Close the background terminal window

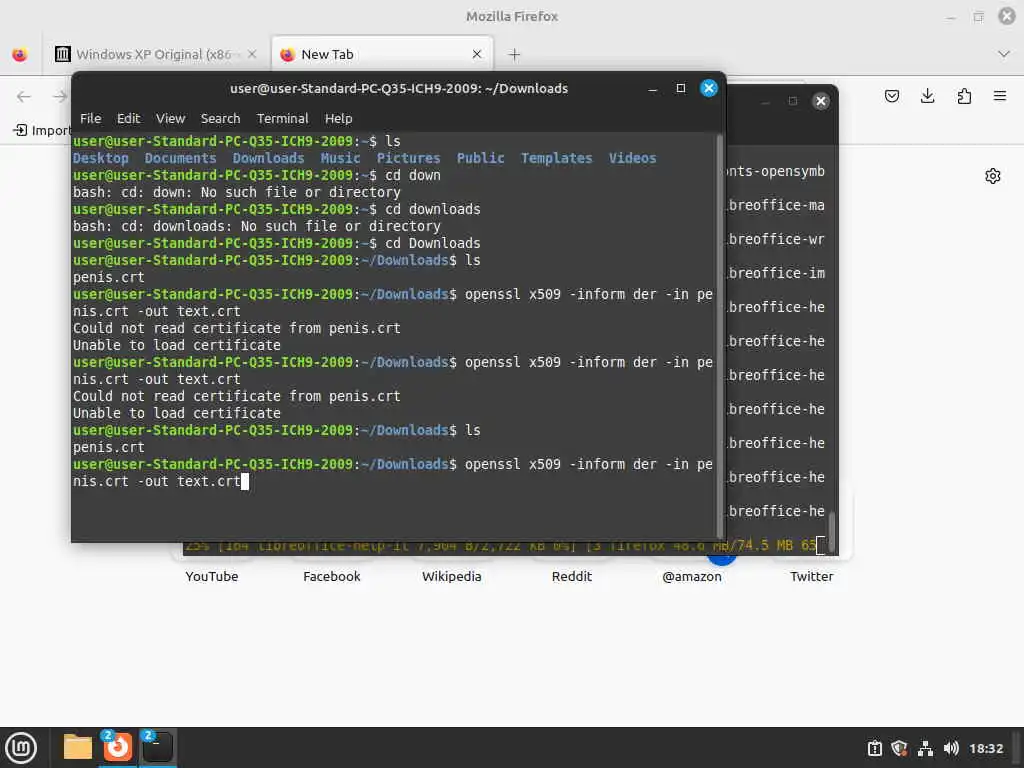coord(821,101)
